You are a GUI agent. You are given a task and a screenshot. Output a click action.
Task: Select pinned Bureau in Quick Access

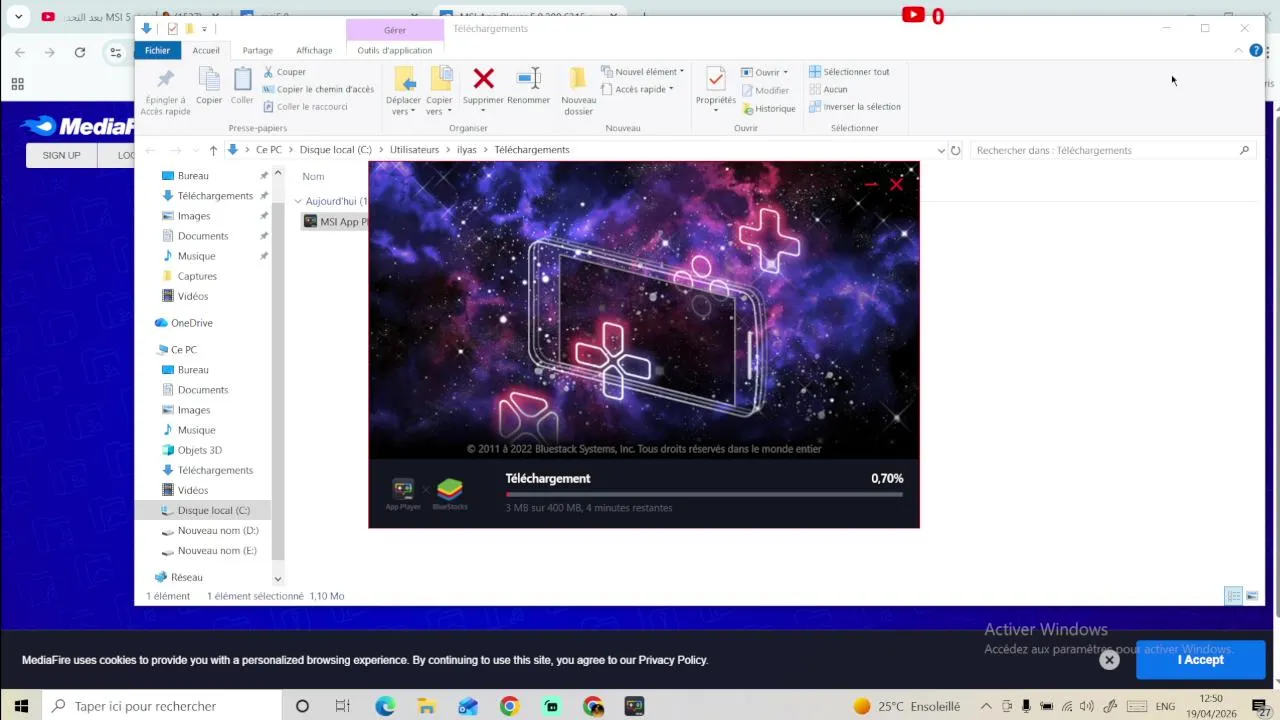193,176
